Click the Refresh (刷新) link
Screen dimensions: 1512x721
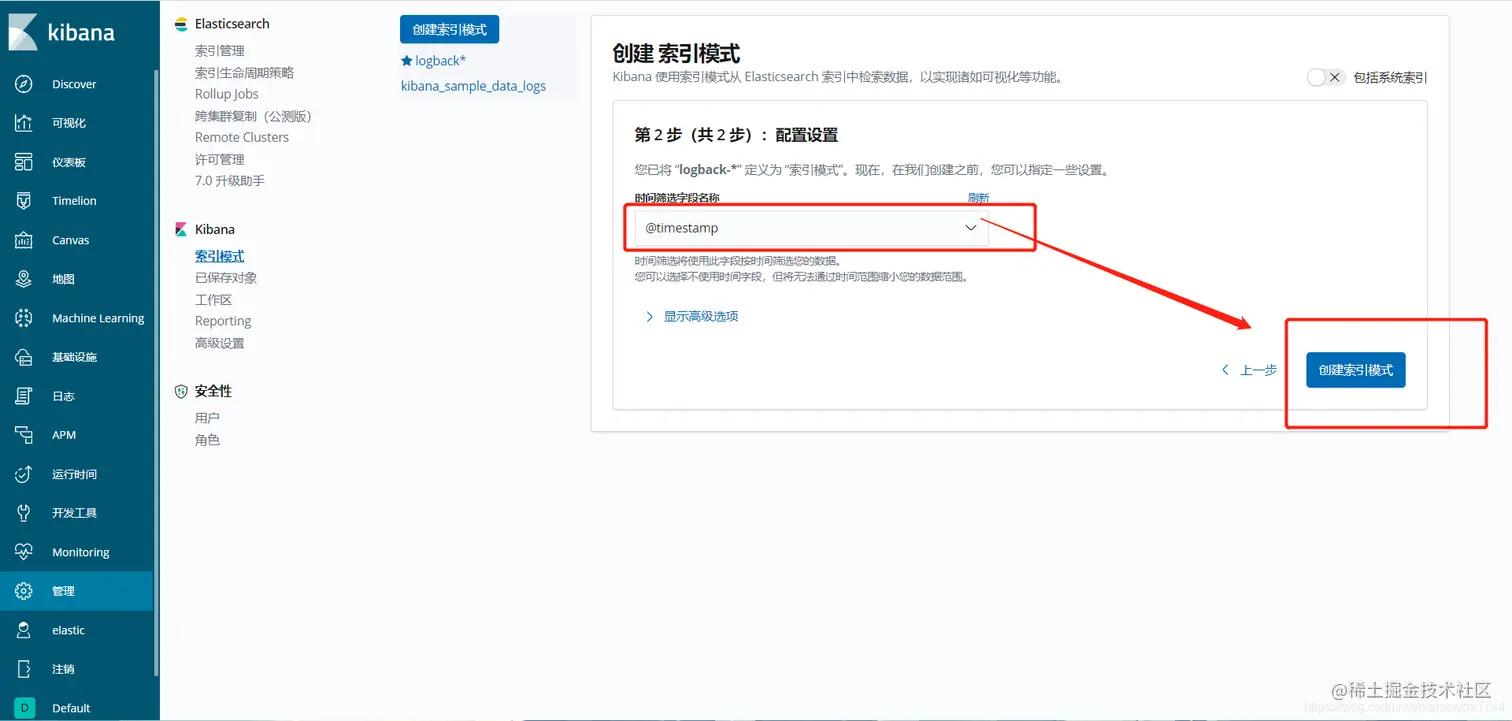(x=978, y=198)
